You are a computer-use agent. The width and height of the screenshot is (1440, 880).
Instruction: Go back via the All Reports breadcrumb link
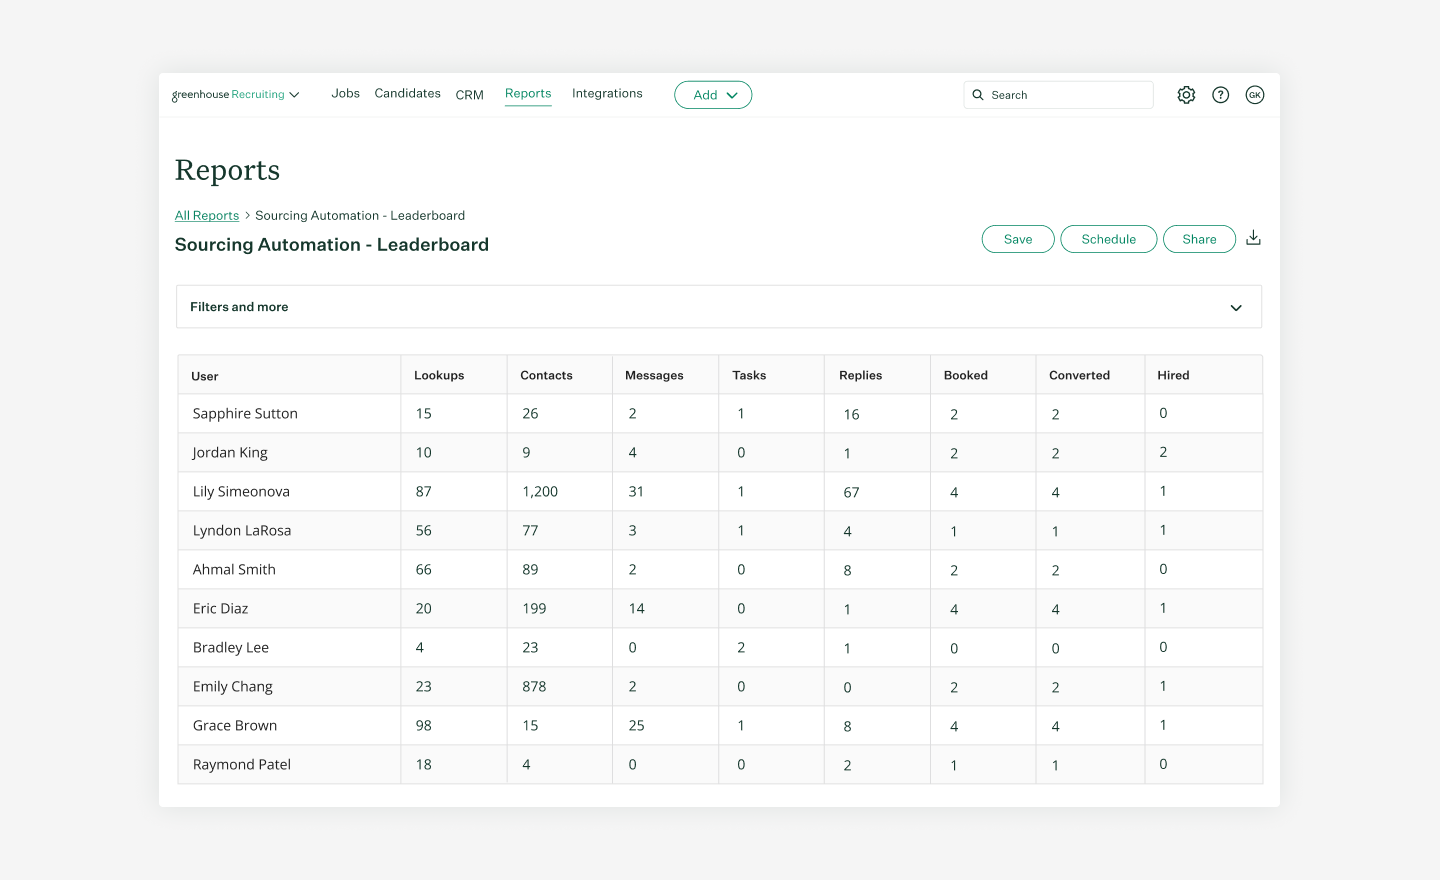[206, 215]
